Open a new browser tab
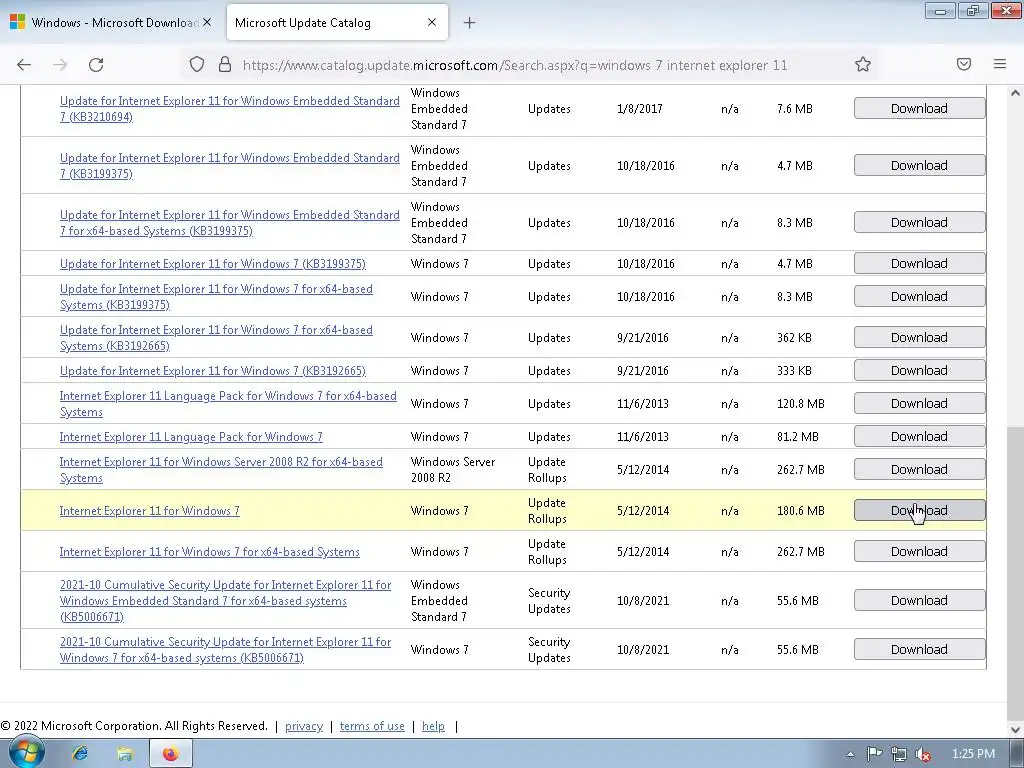This screenshot has height=768, width=1024. [x=469, y=23]
